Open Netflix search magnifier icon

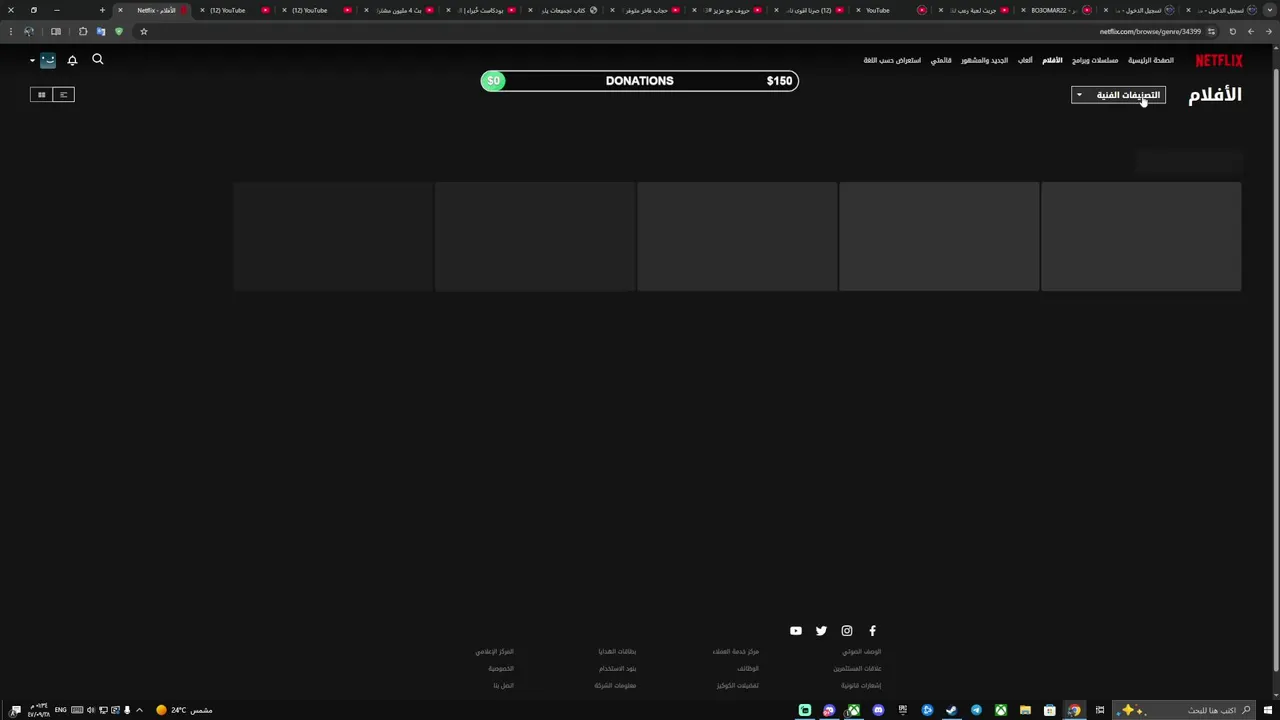tap(98, 60)
